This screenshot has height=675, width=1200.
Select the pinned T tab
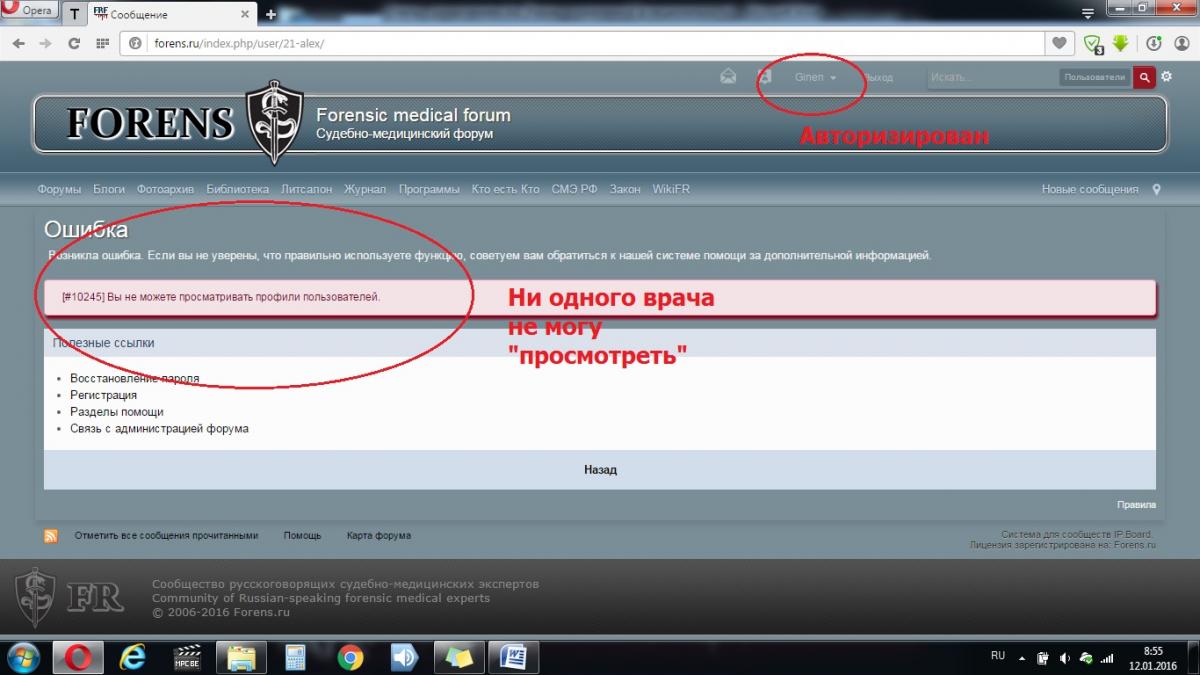click(73, 15)
